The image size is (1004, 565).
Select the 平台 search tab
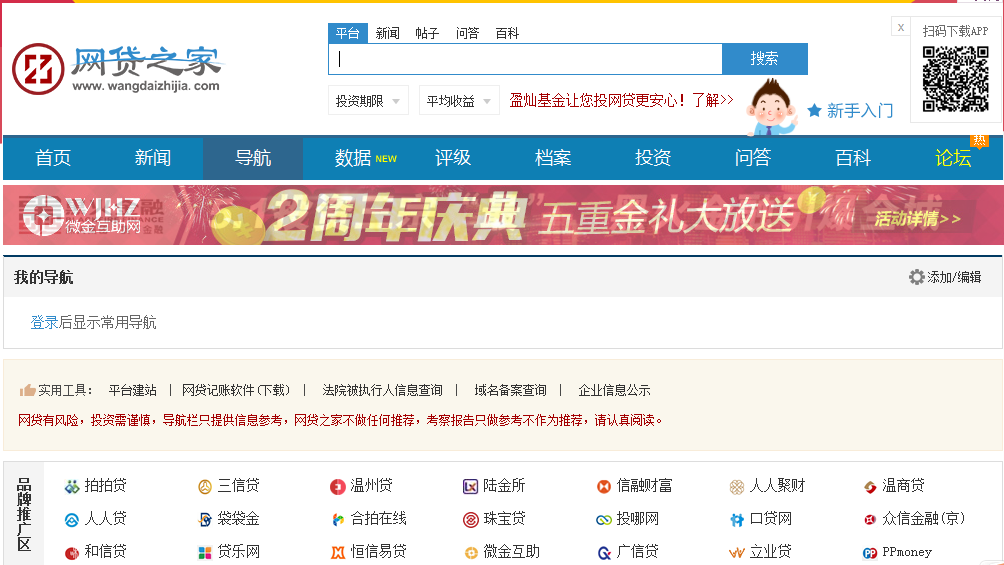pyautogui.click(x=348, y=33)
